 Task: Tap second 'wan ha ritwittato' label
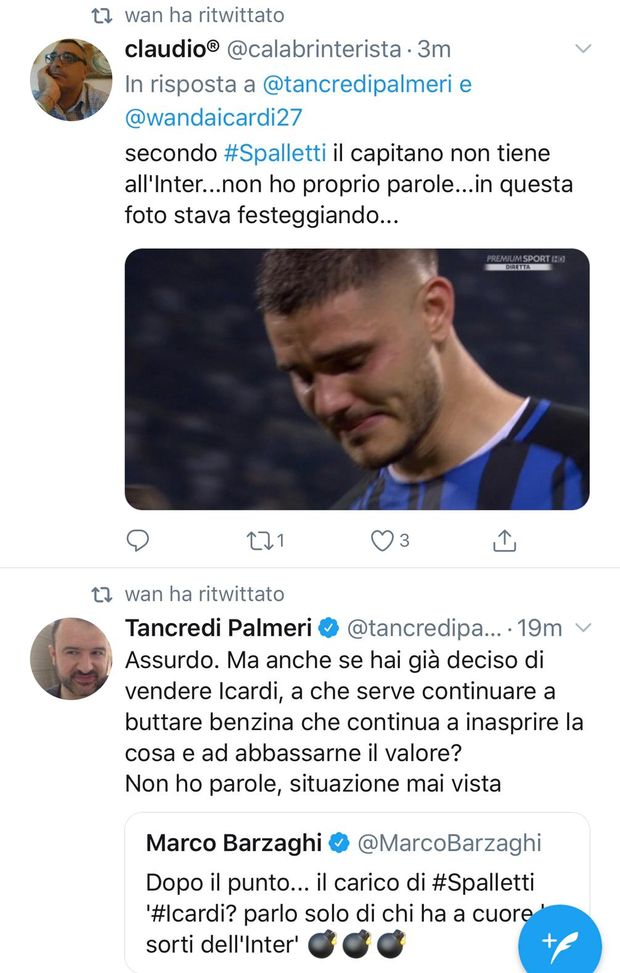(x=204, y=594)
